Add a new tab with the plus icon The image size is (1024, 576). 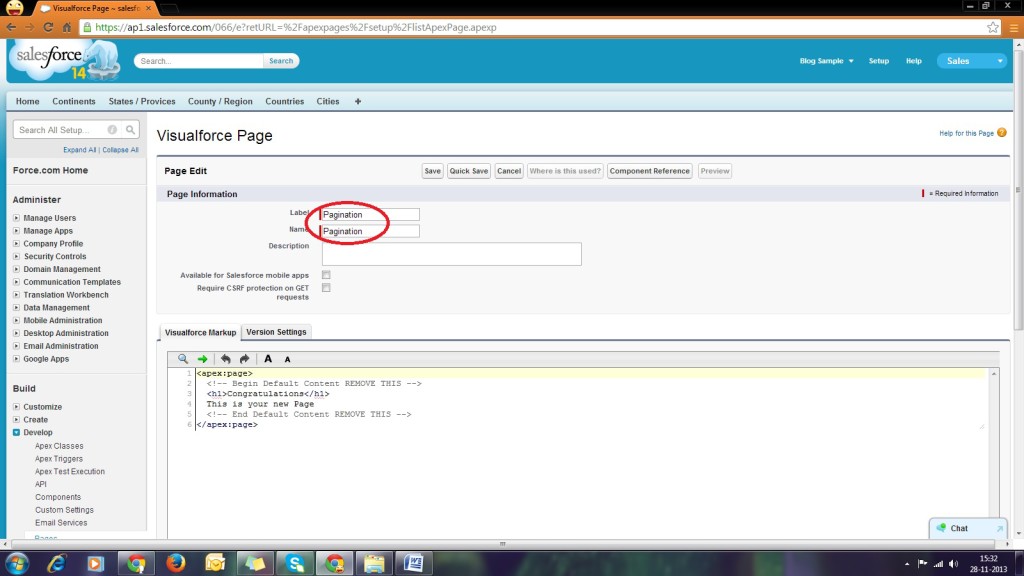point(358,101)
